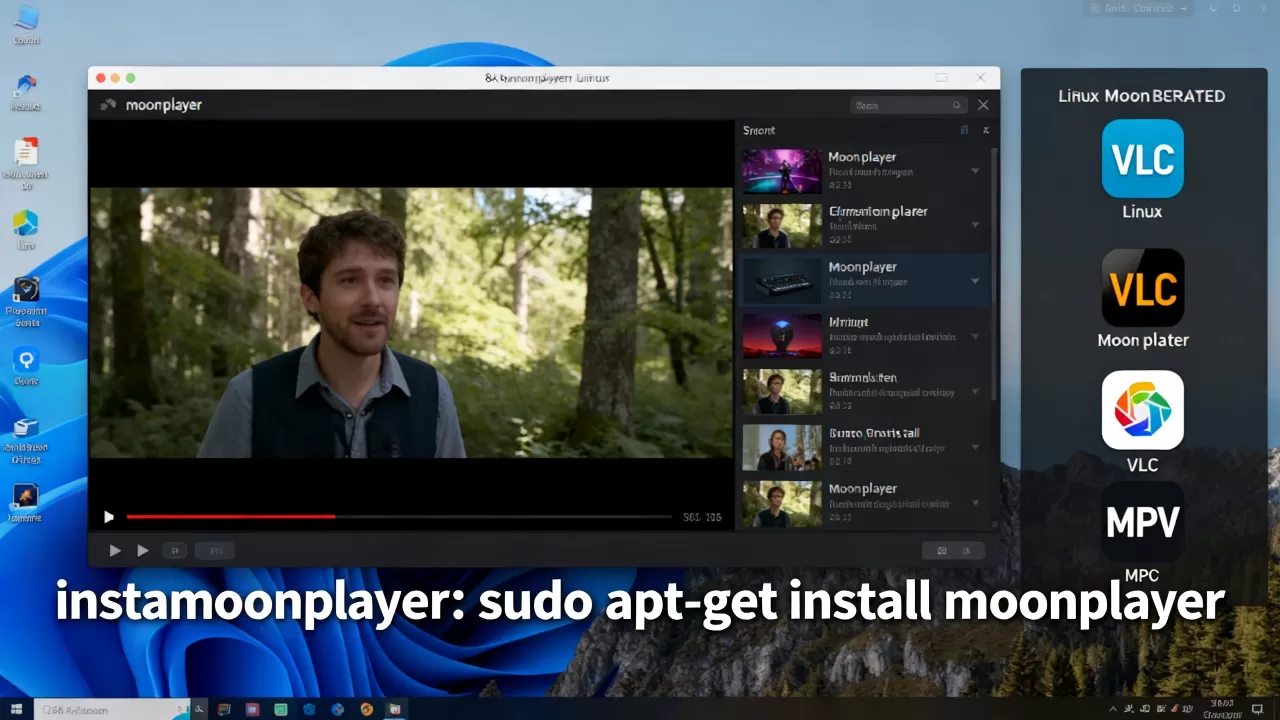
Task: Open the blue VLC icon labeled Linux
Action: [1142, 158]
